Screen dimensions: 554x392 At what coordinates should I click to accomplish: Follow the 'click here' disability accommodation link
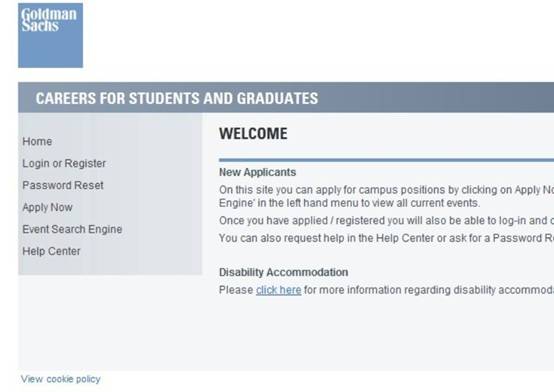pos(278,290)
